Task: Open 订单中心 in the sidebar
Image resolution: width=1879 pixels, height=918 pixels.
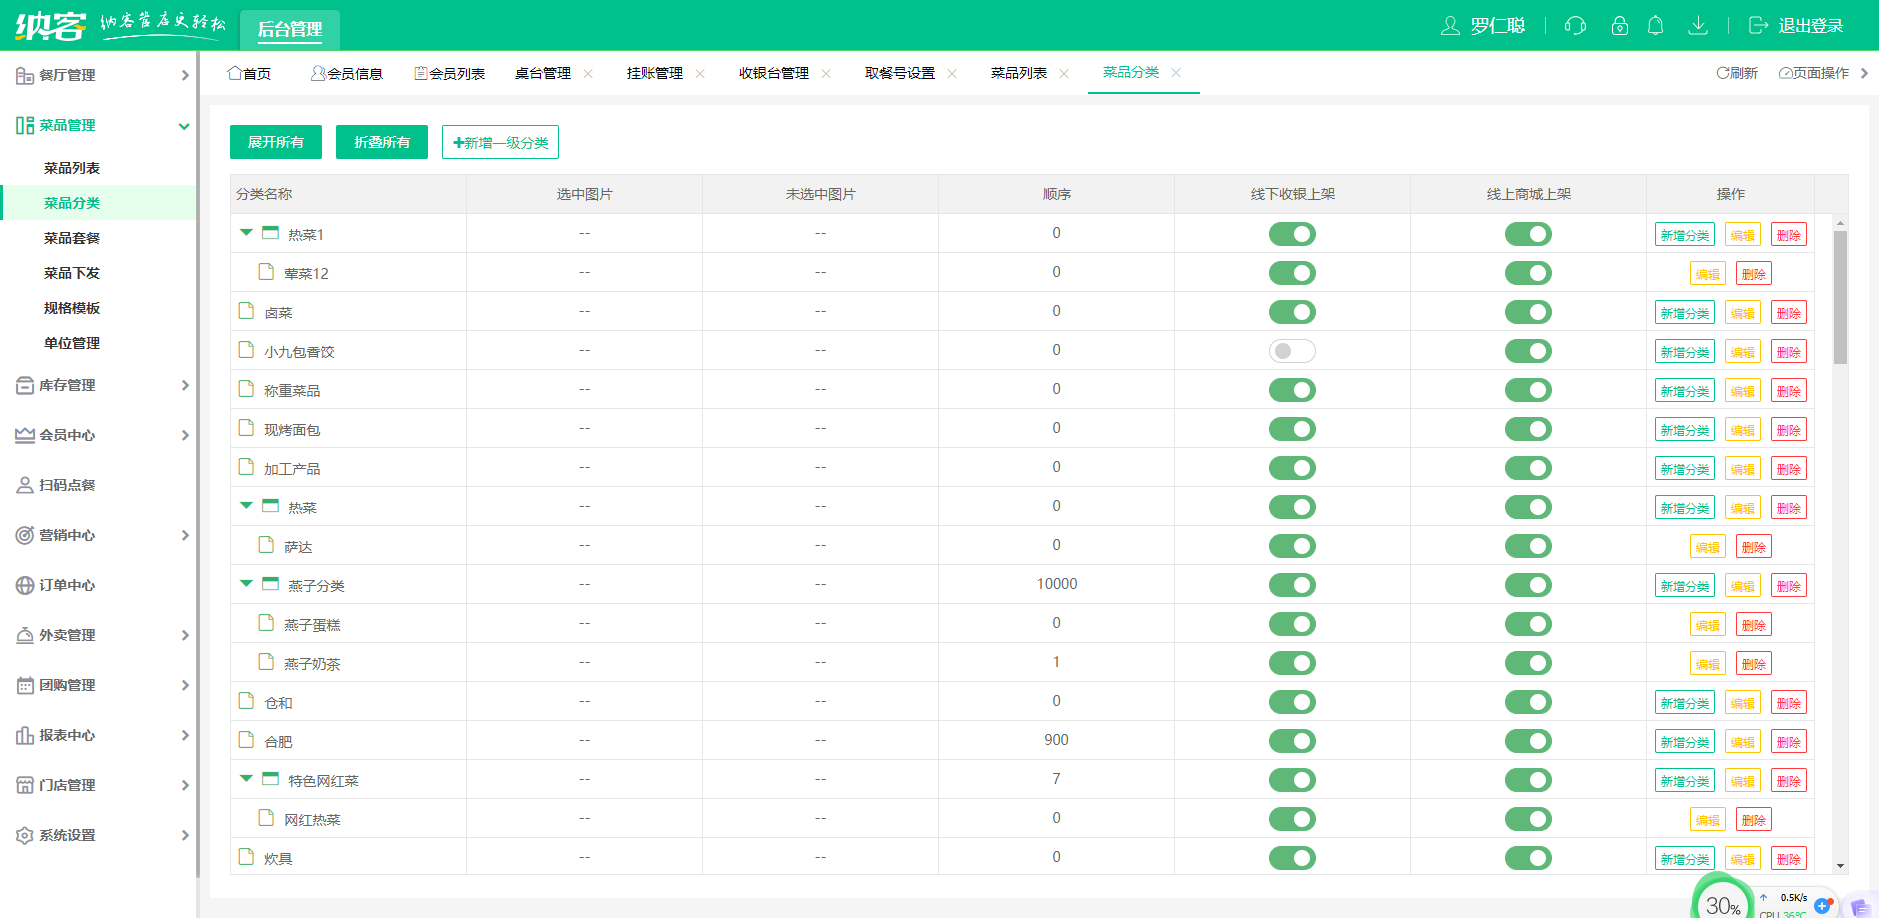Action: (x=67, y=585)
